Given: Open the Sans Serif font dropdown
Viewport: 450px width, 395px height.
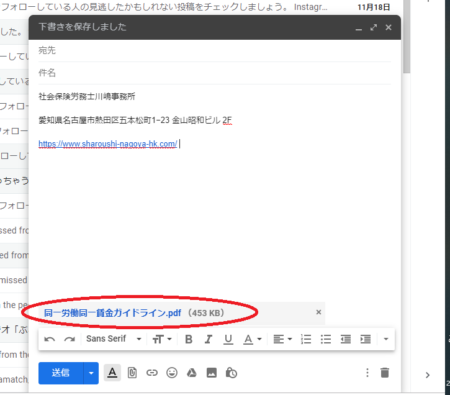Looking at the screenshot, I should (114, 339).
